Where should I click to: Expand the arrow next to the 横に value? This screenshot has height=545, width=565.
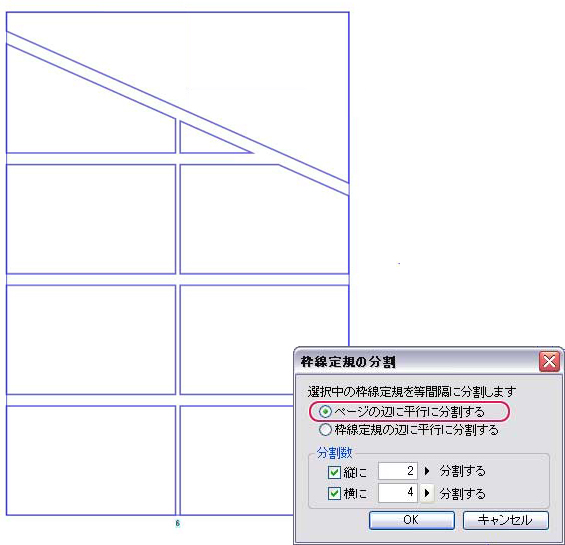pos(427,492)
